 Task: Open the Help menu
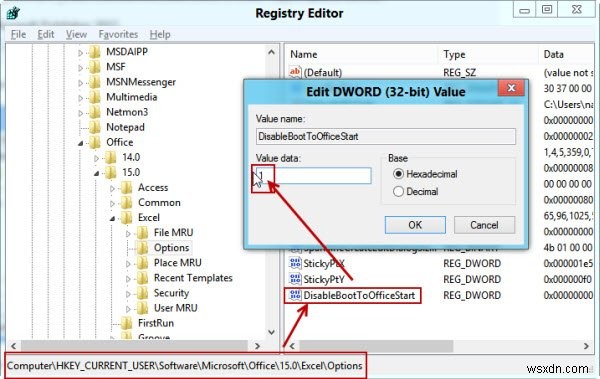click(x=160, y=34)
